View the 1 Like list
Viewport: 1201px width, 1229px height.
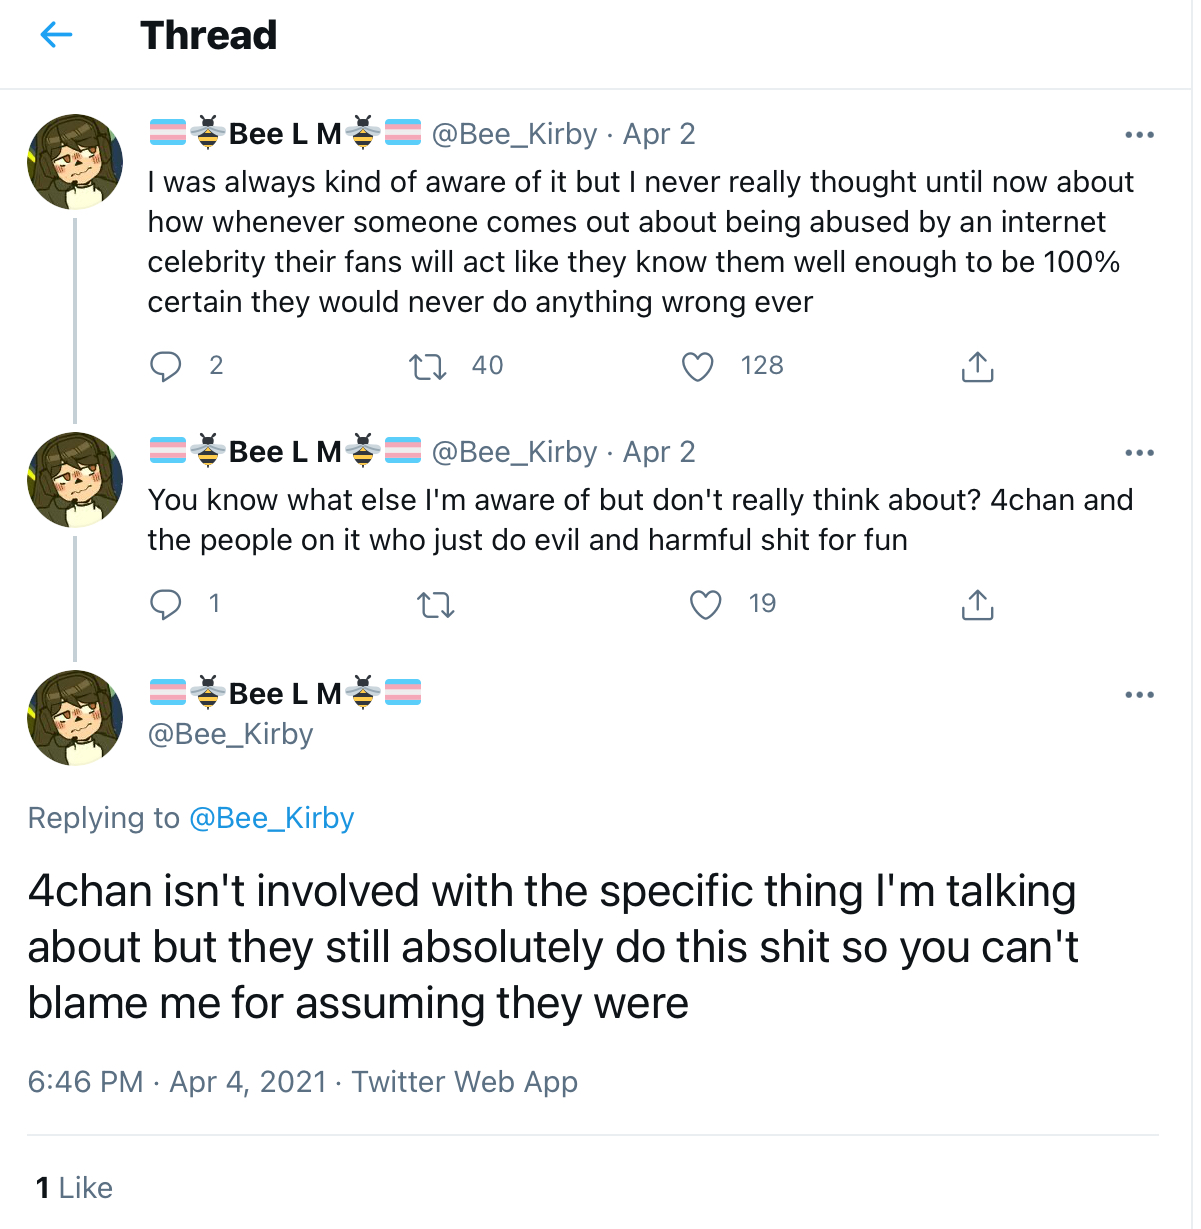tap(74, 1188)
